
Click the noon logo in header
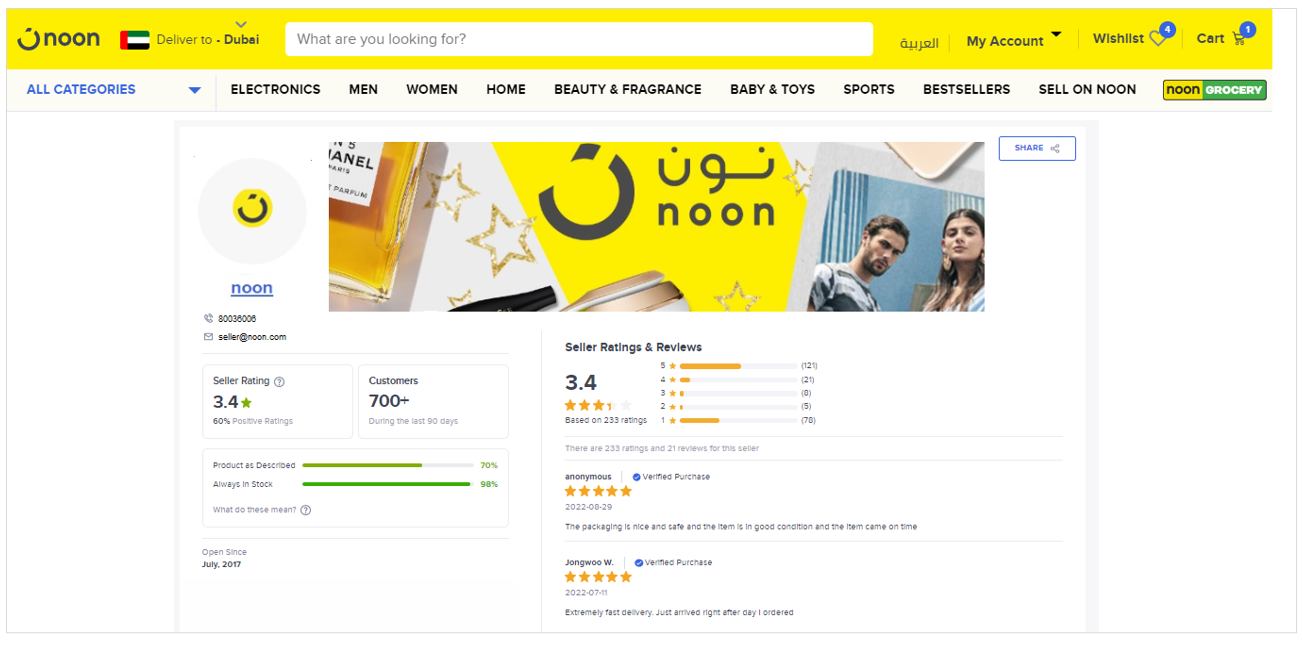click(58, 39)
